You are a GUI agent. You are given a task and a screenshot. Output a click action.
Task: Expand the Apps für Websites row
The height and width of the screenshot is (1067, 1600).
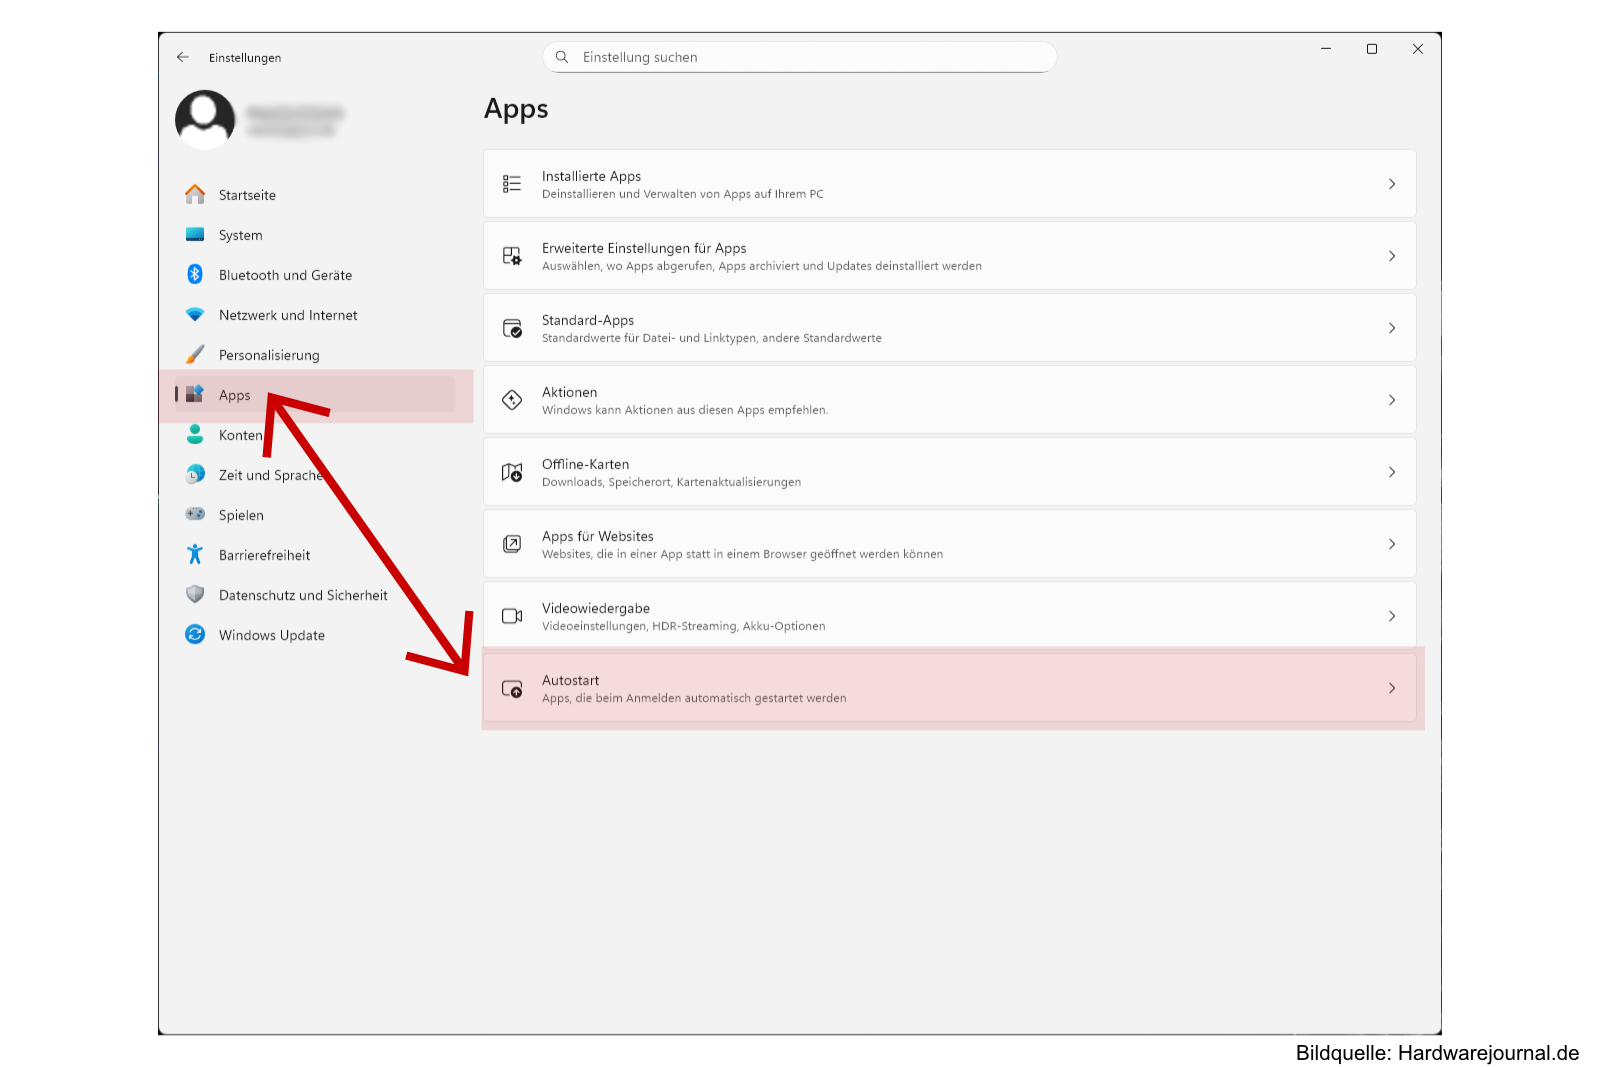coord(1392,544)
